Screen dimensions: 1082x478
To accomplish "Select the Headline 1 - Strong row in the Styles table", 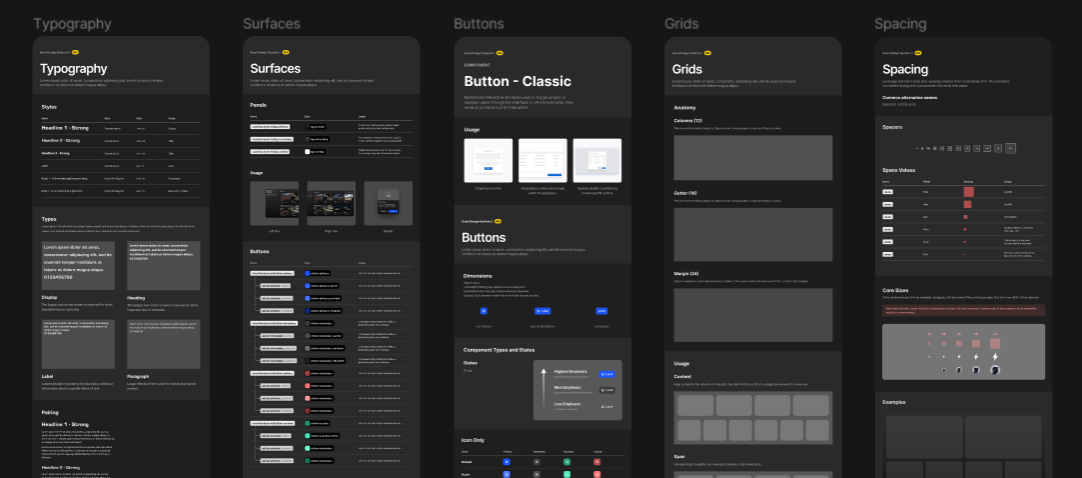I will pos(121,128).
